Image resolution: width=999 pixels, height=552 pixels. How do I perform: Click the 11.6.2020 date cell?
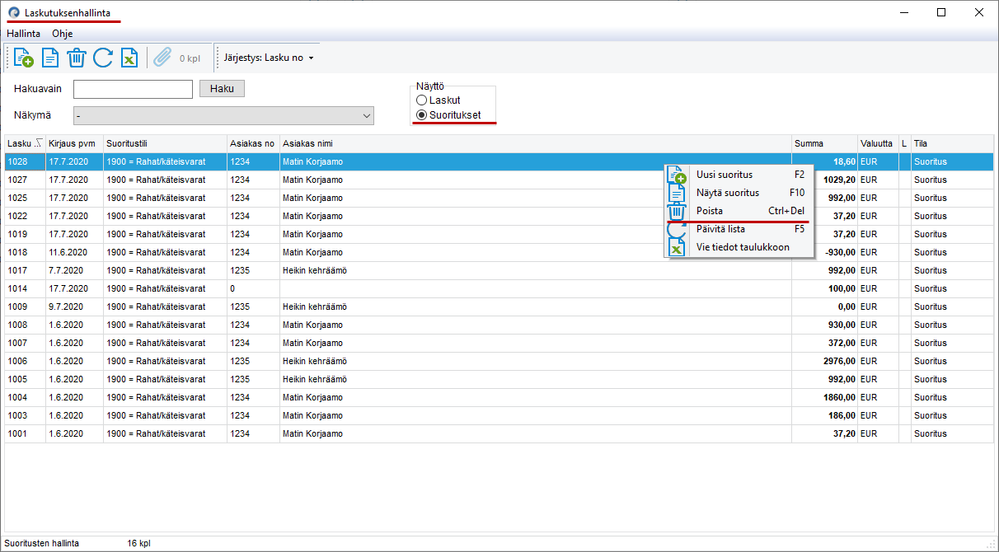click(75, 252)
